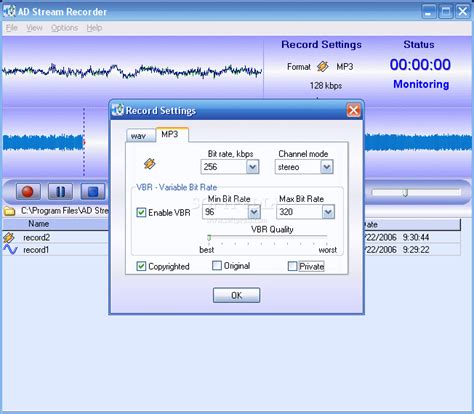Click the AD Stream Recorder title bar icon
Viewport: 474px width, 414px height.
9,11
